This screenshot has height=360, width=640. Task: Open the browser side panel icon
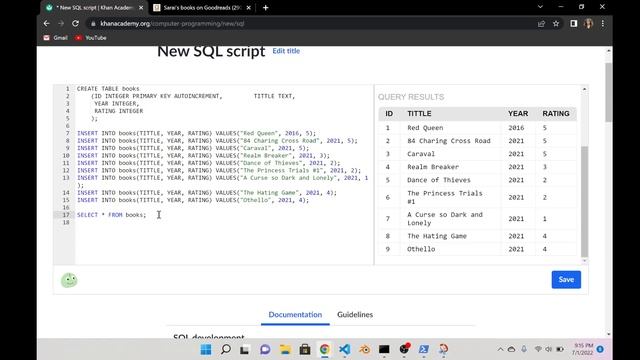(574, 24)
